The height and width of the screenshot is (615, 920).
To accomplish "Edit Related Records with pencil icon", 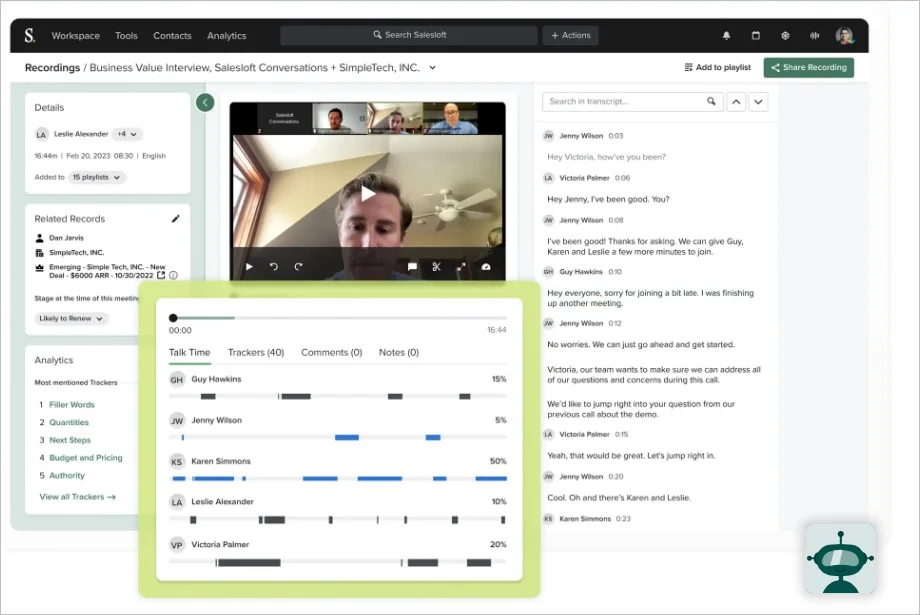I will click(x=175, y=219).
